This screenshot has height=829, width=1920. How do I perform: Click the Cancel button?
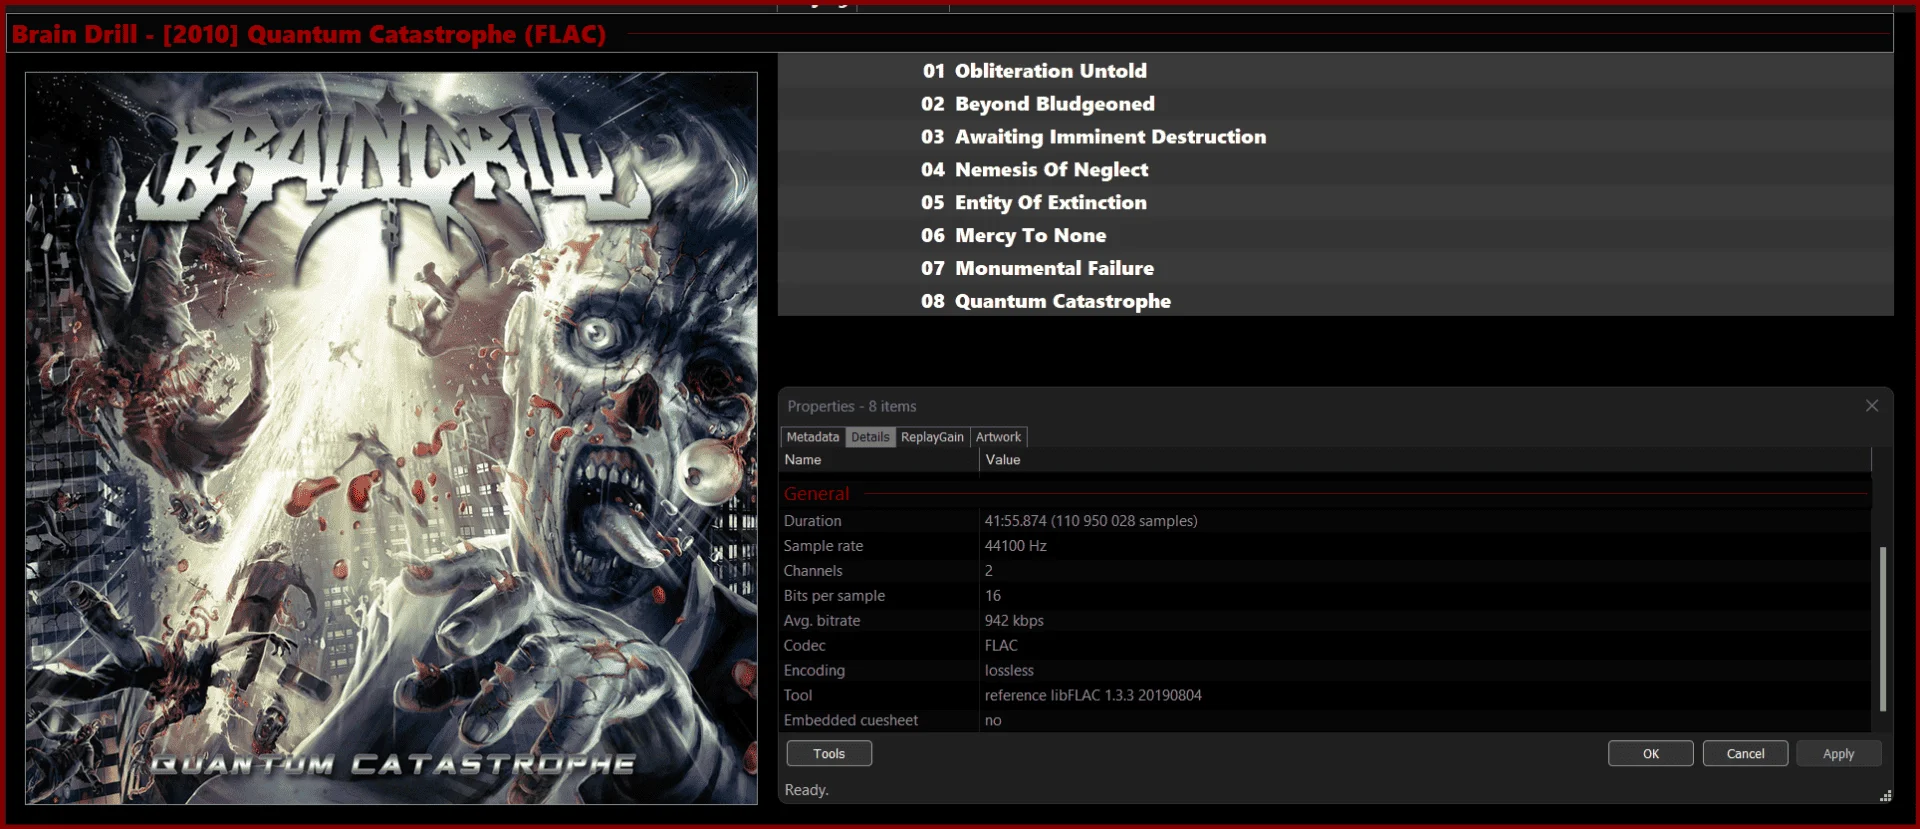click(1745, 753)
